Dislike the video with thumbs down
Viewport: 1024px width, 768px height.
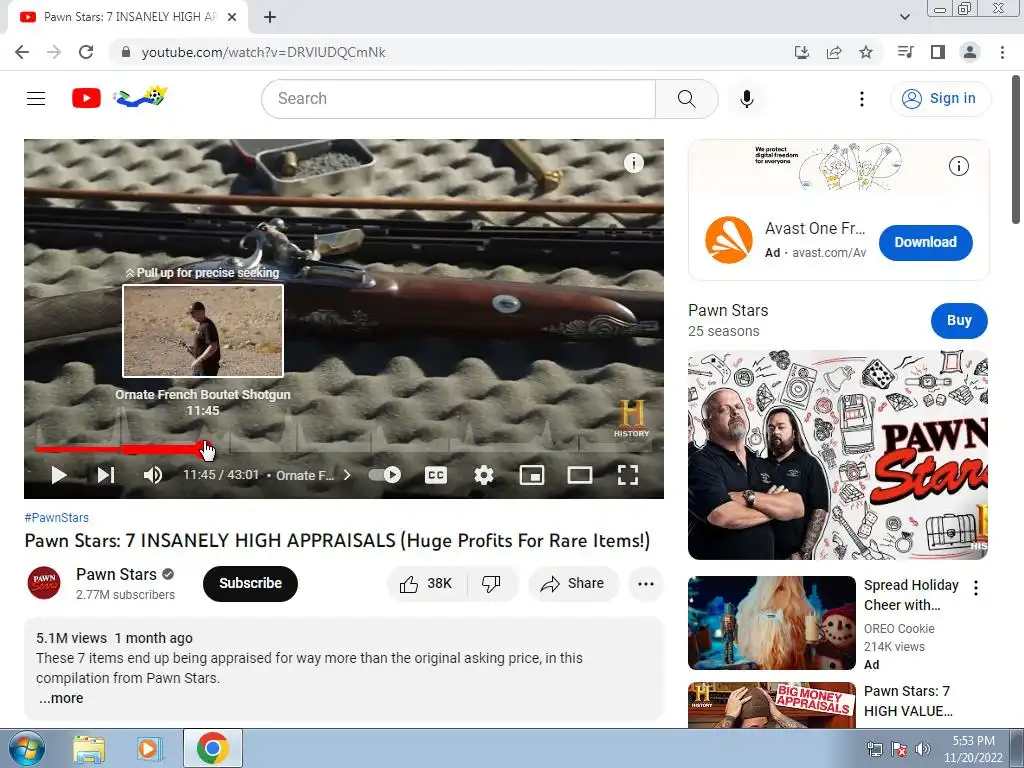pos(492,583)
